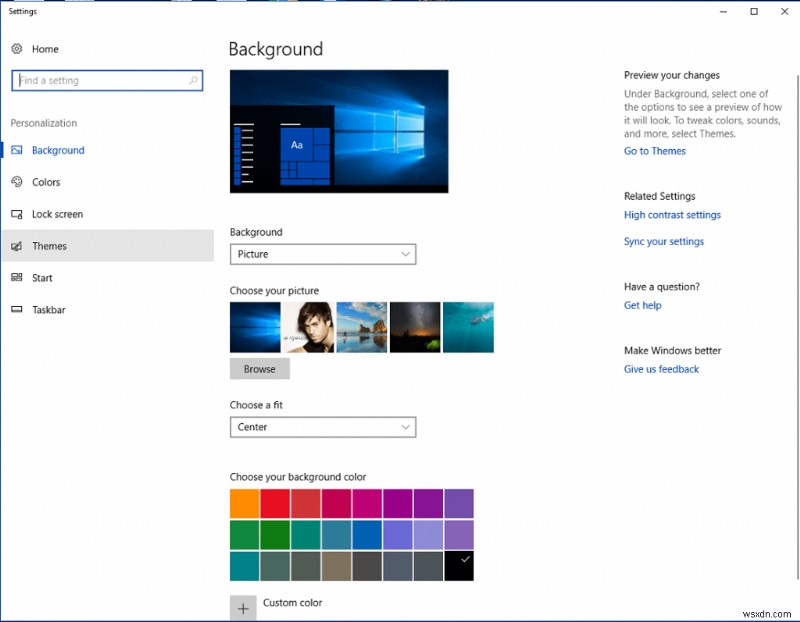This screenshot has width=800, height=622.
Task: Select the orange background color swatch
Action: pyautogui.click(x=244, y=503)
